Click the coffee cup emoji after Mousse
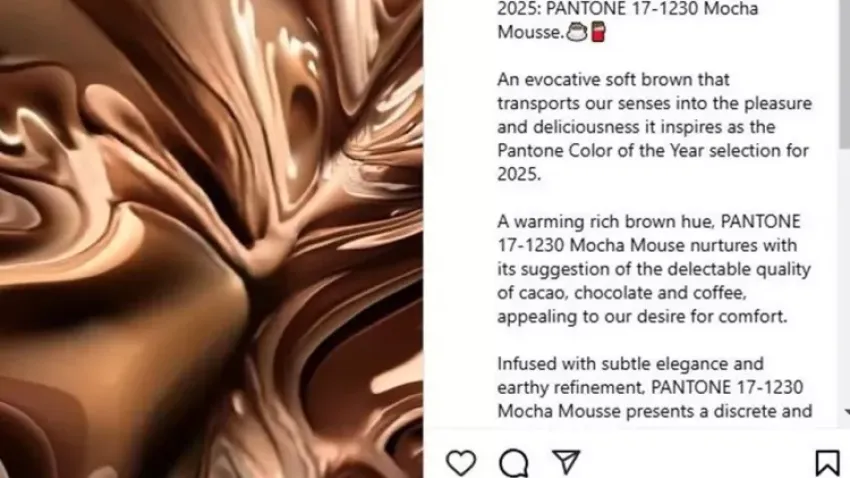 point(577,31)
